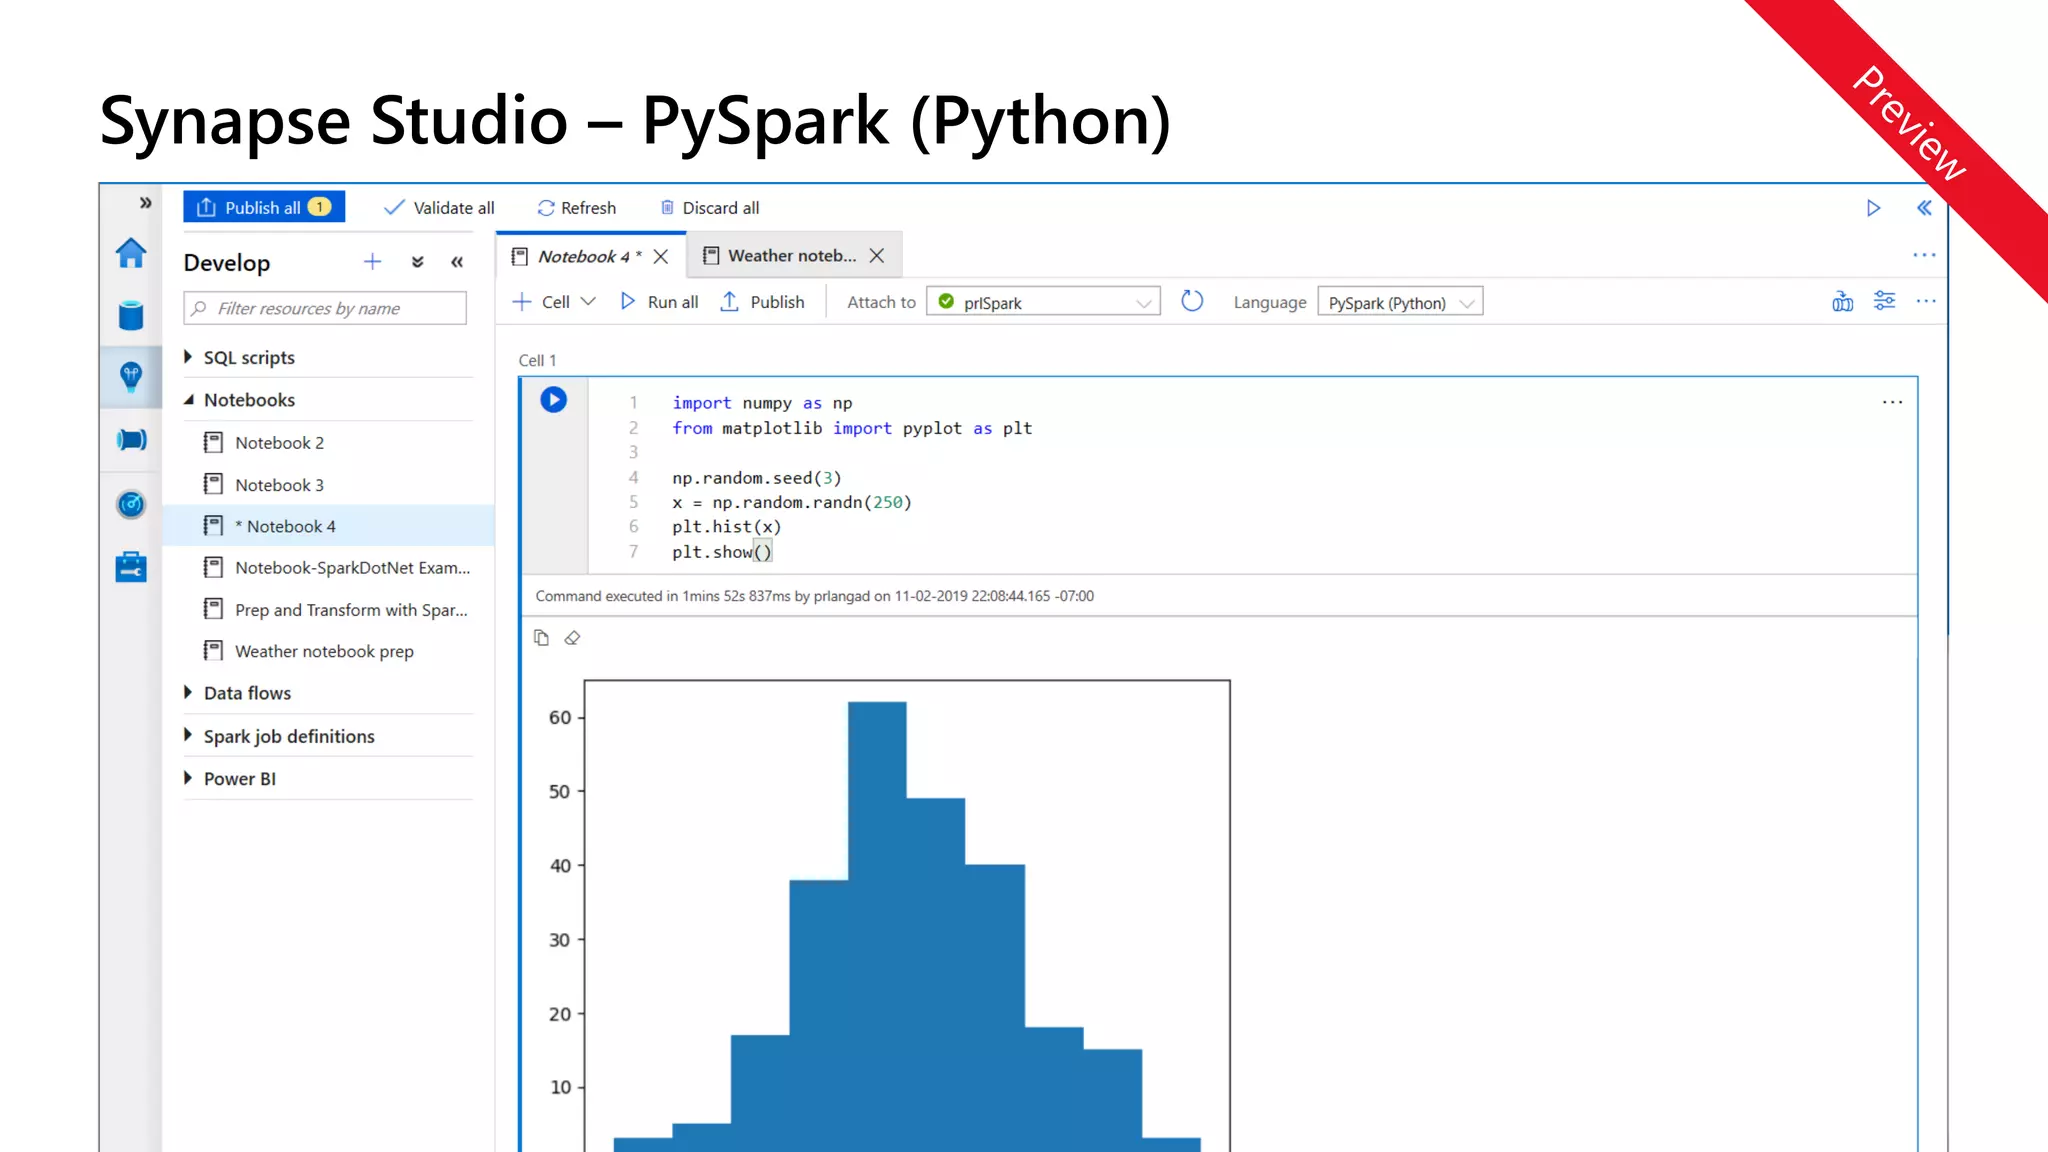Collapse the Develop side panel
The width and height of the screenshot is (2048, 1152).
pos(457,262)
